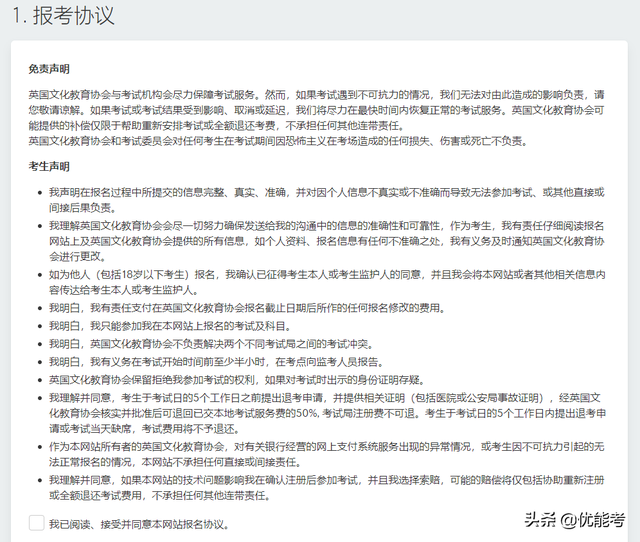This screenshot has width=640, height=542.
Task: Click the paragraph starting 英国文化教育协会与考试机构会尽力保障
Action: coord(316,110)
